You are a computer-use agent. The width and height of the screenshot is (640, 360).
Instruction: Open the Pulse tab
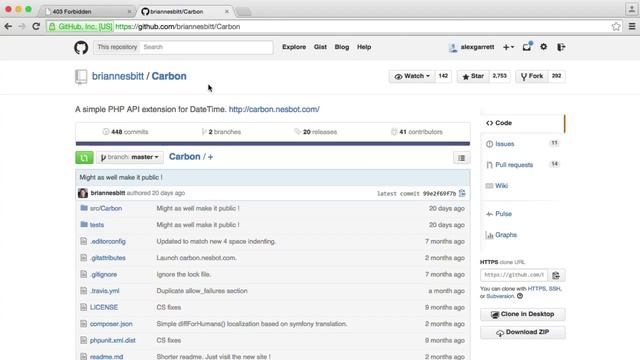pos(522,214)
